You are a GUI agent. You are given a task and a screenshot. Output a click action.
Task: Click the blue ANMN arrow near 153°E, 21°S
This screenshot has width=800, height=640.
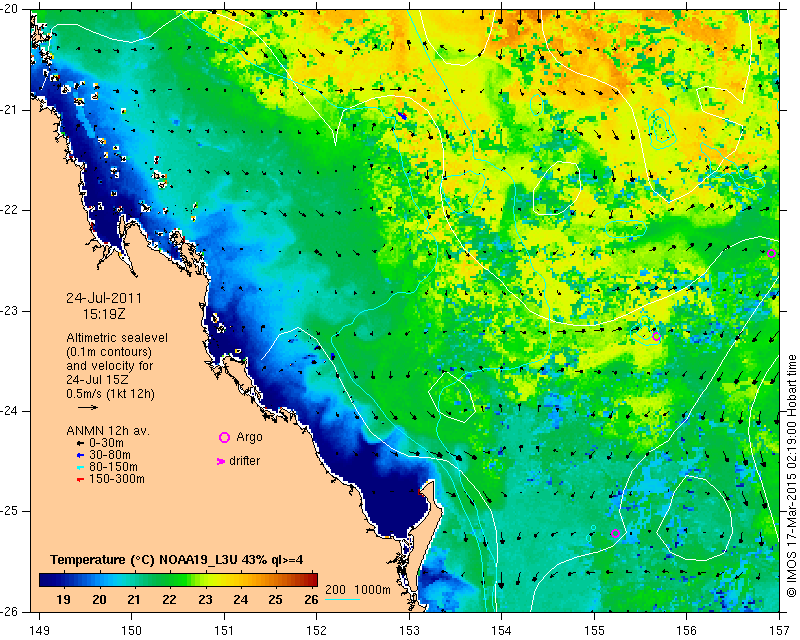click(403, 116)
